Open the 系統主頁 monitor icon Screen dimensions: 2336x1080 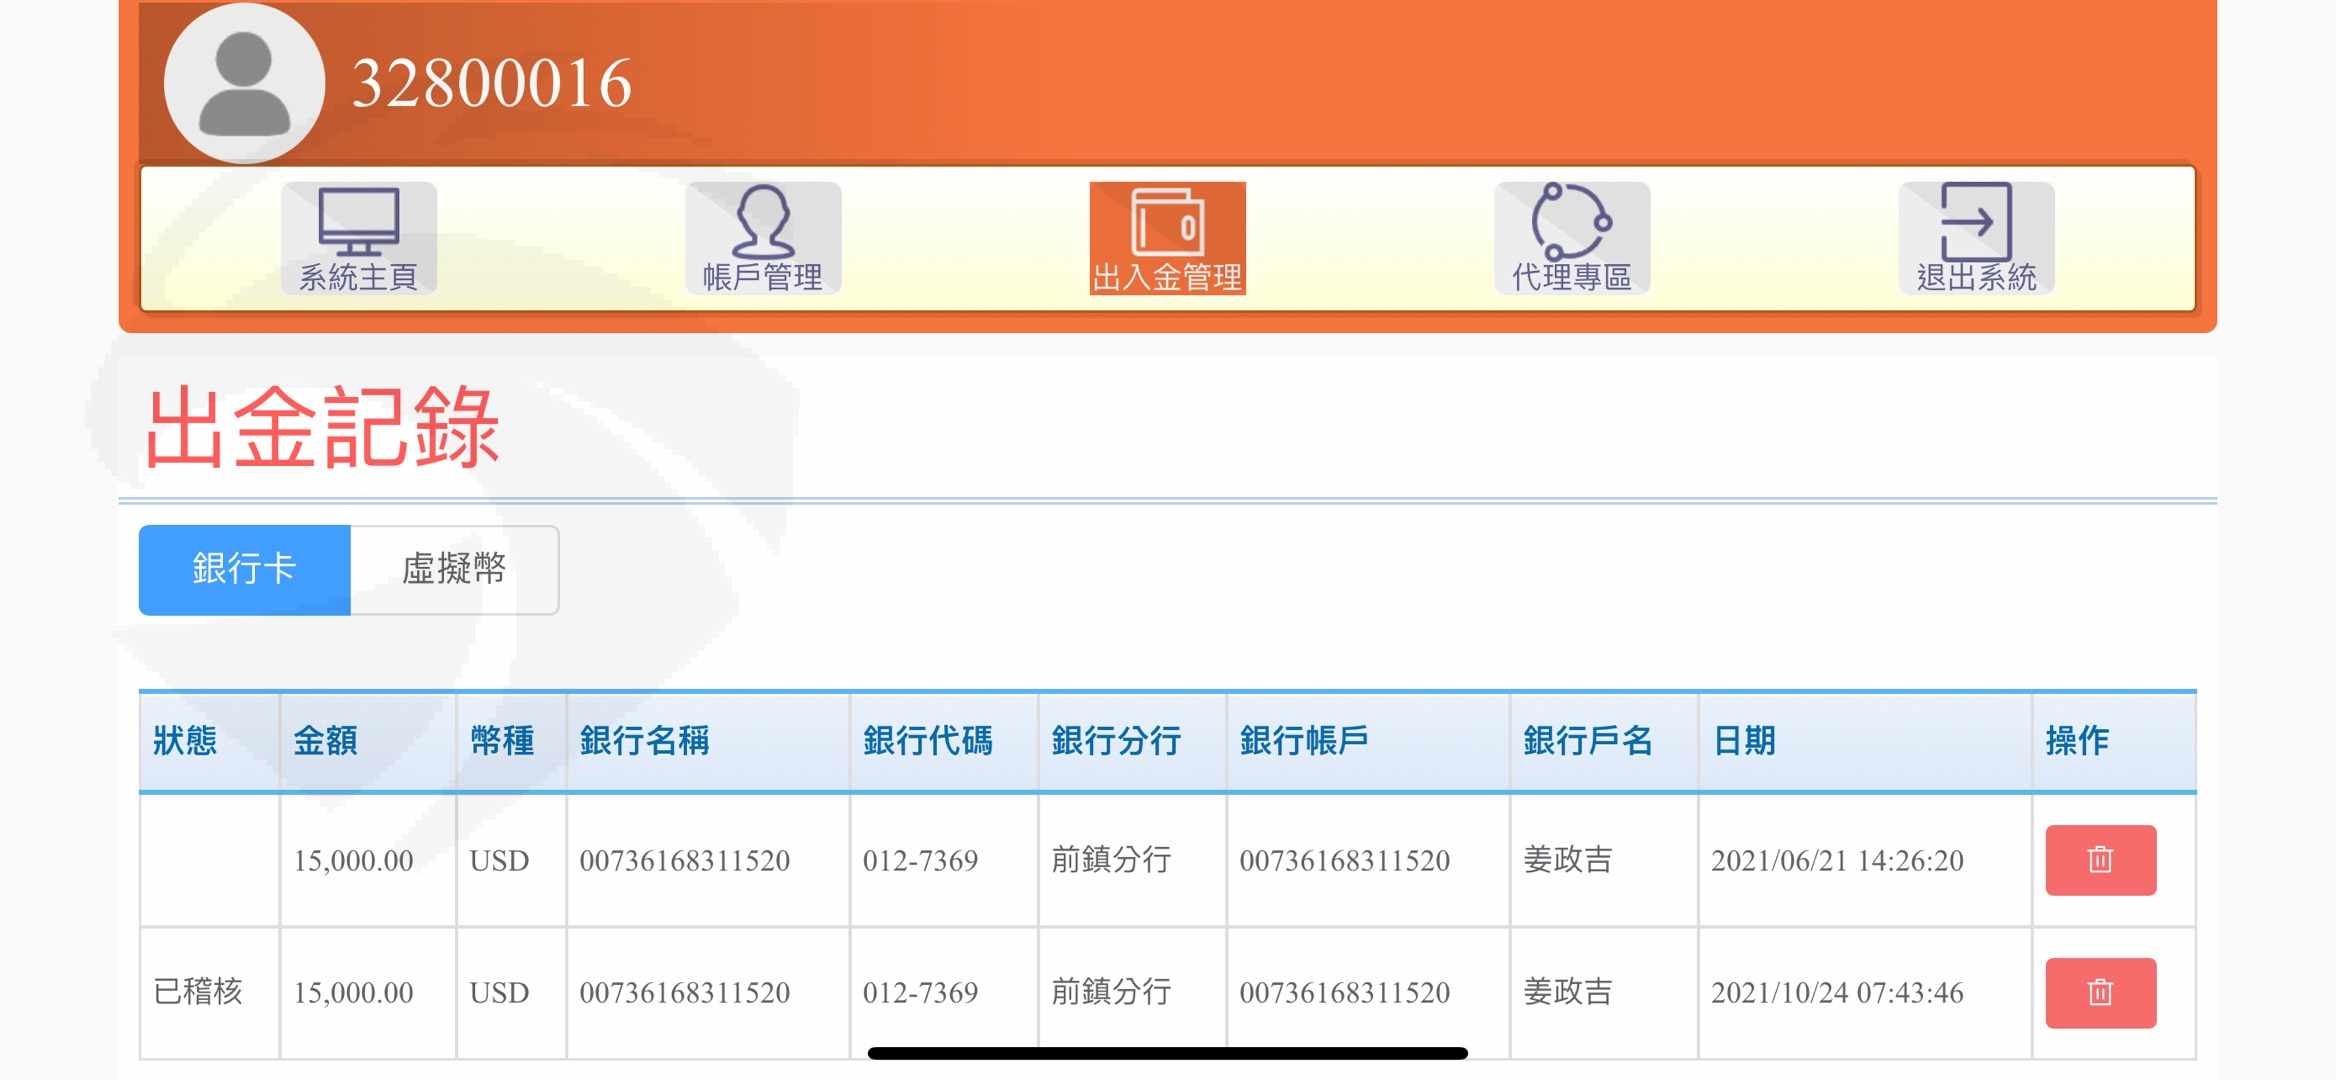(358, 237)
